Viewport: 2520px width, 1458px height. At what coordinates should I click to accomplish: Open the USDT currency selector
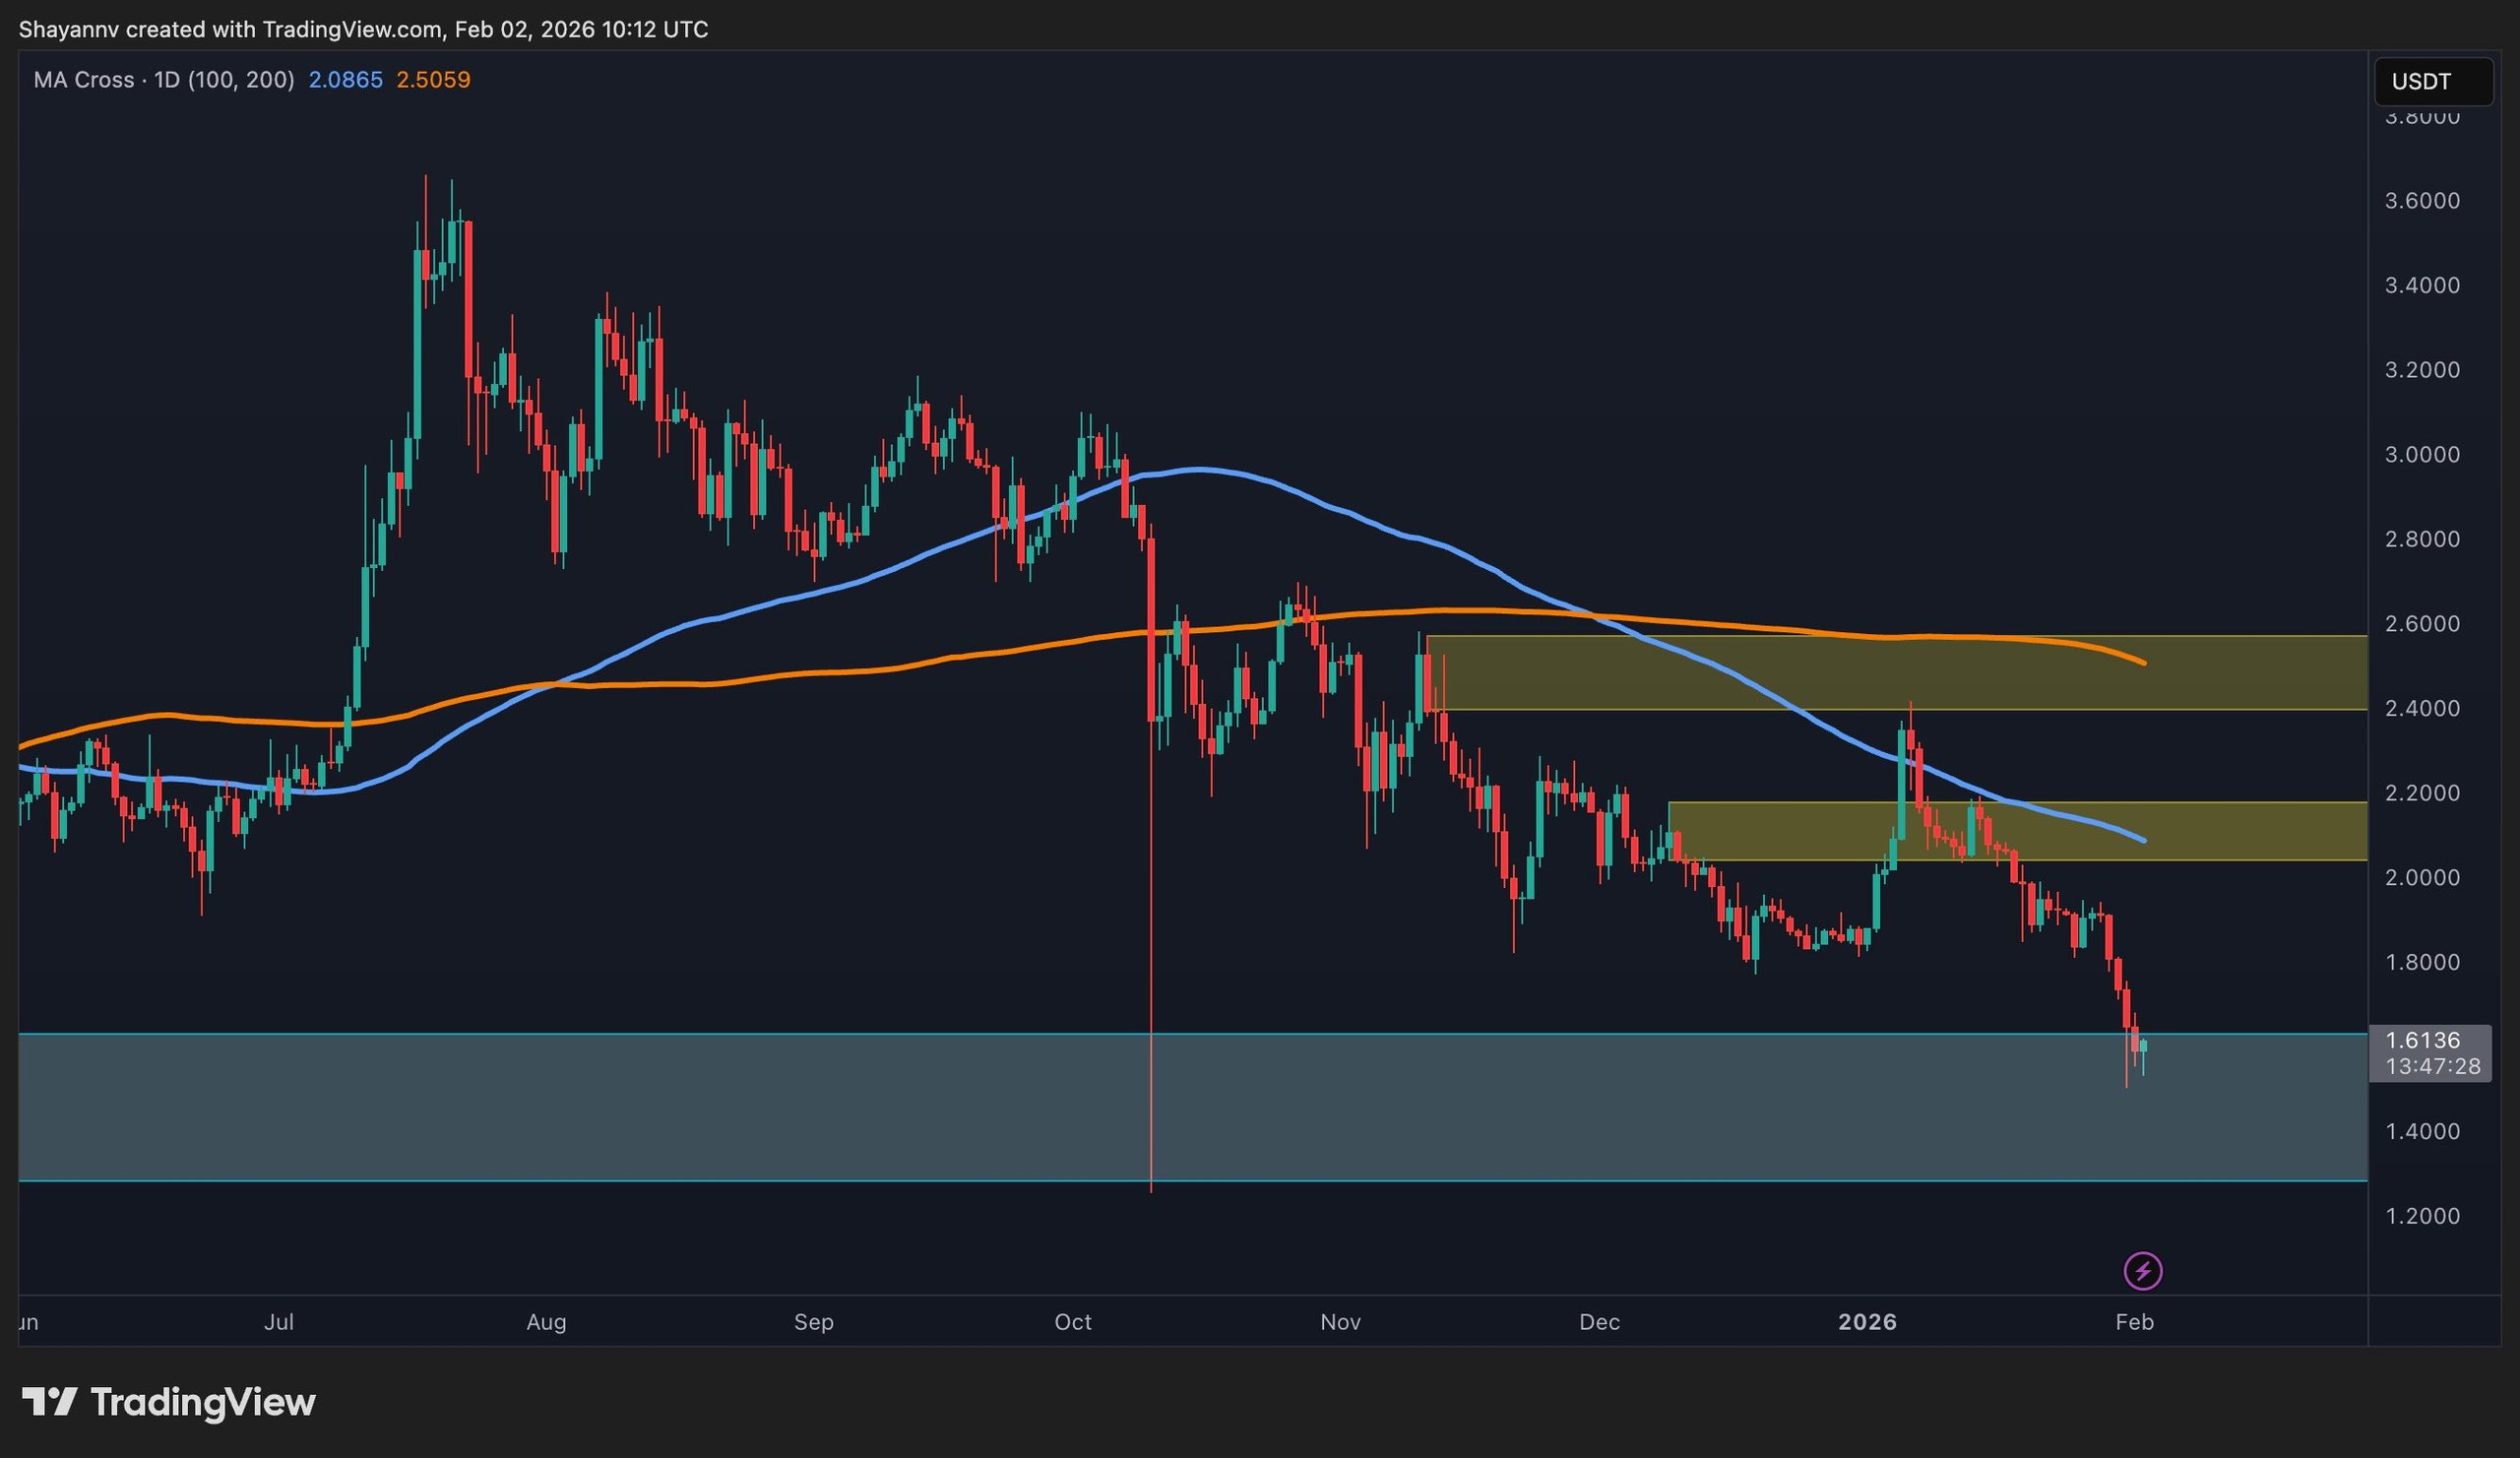coord(2432,81)
